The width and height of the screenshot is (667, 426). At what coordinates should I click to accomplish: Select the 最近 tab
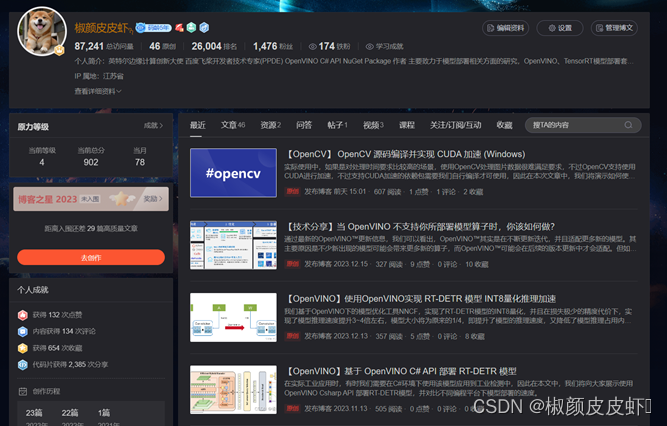[197, 125]
